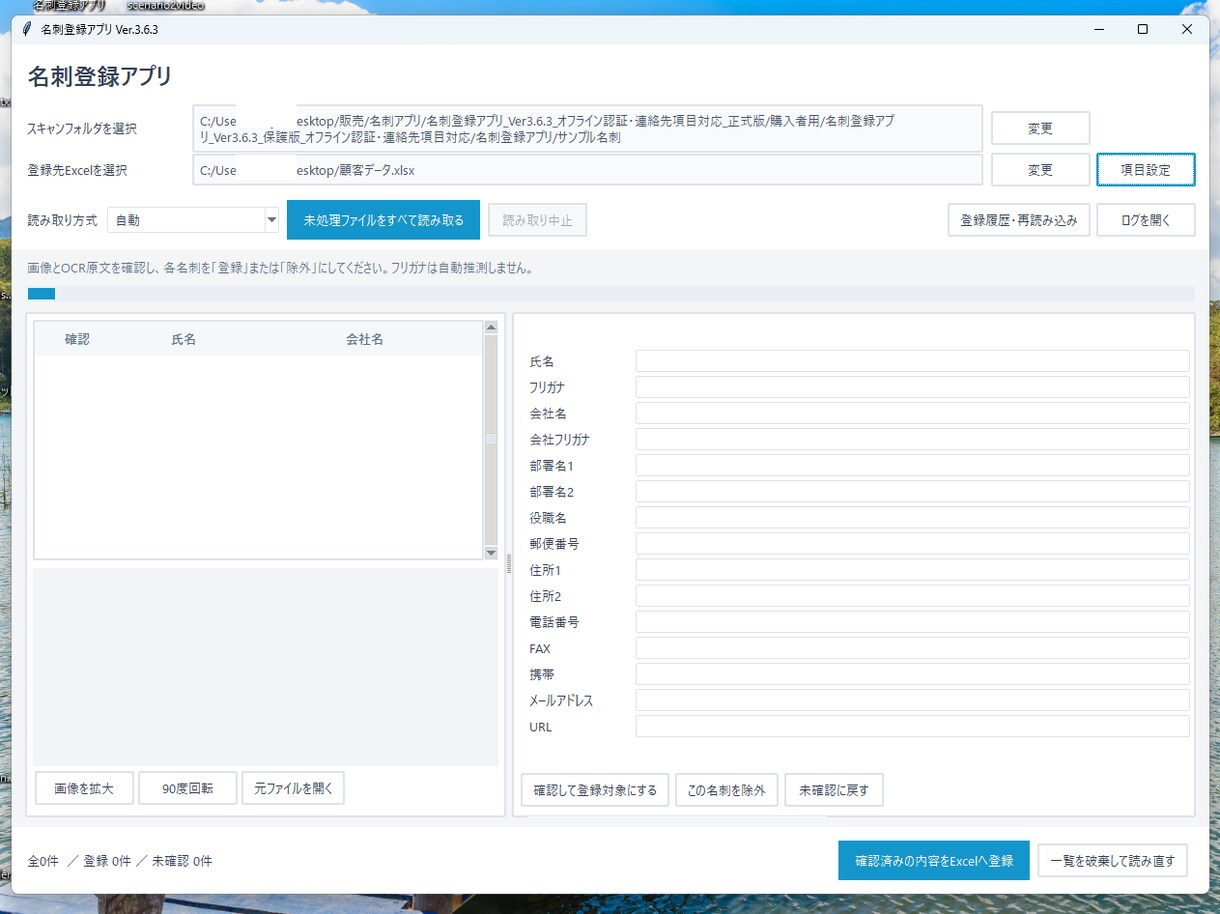1220x914 pixels.
Task: Close the 名刺登録アプリ window
Action: point(1187,29)
